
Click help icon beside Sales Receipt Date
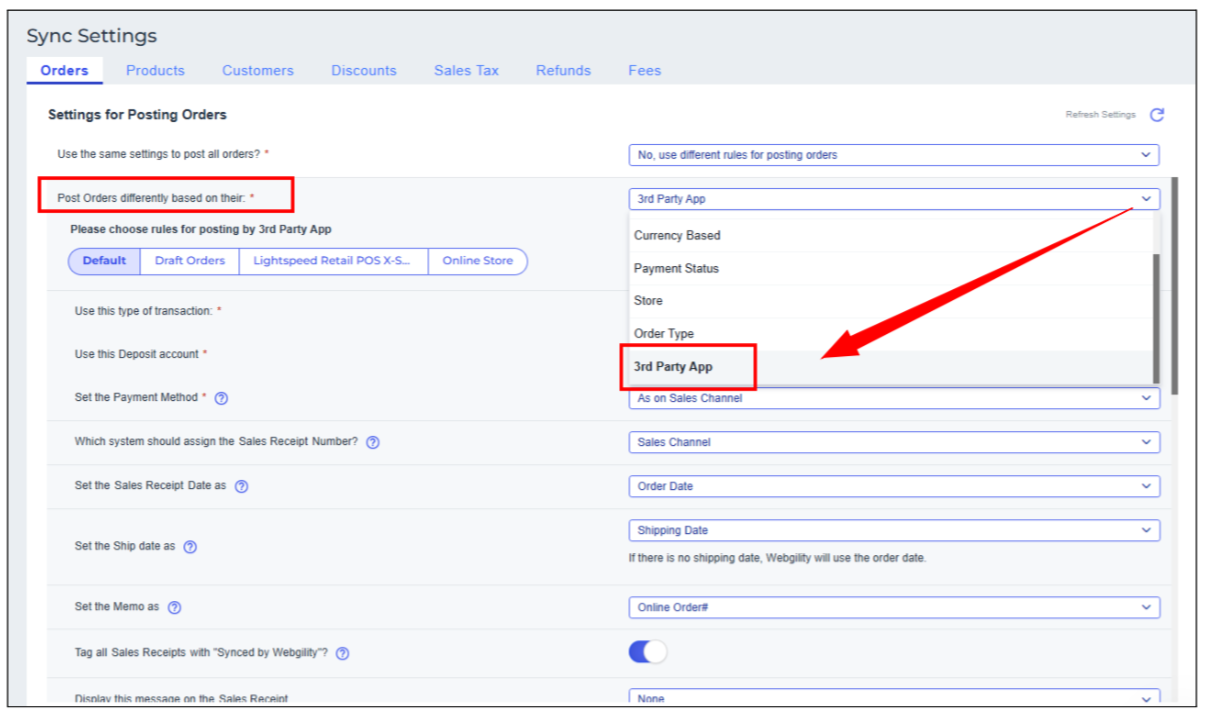241,486
